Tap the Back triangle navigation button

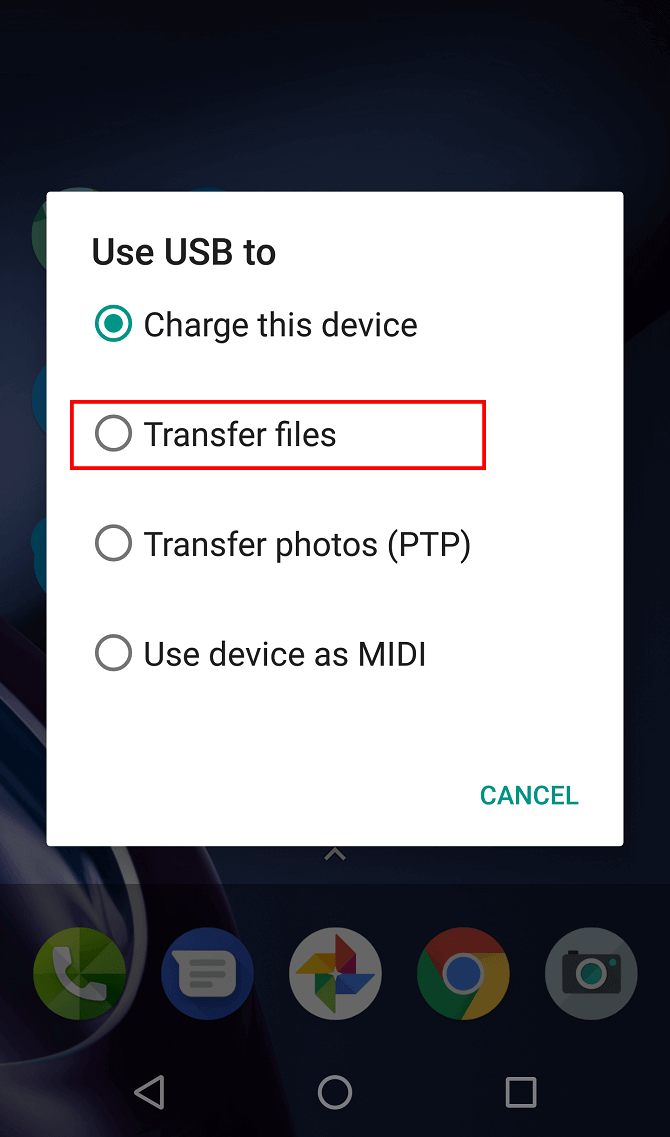point(150,1091)
